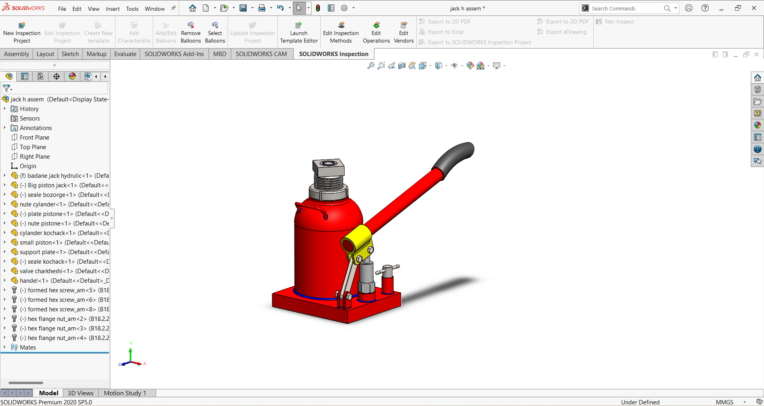Select support plate<1> in feature tree
Image resolution: width=764 pixels, height=406 pixels.
58,252
